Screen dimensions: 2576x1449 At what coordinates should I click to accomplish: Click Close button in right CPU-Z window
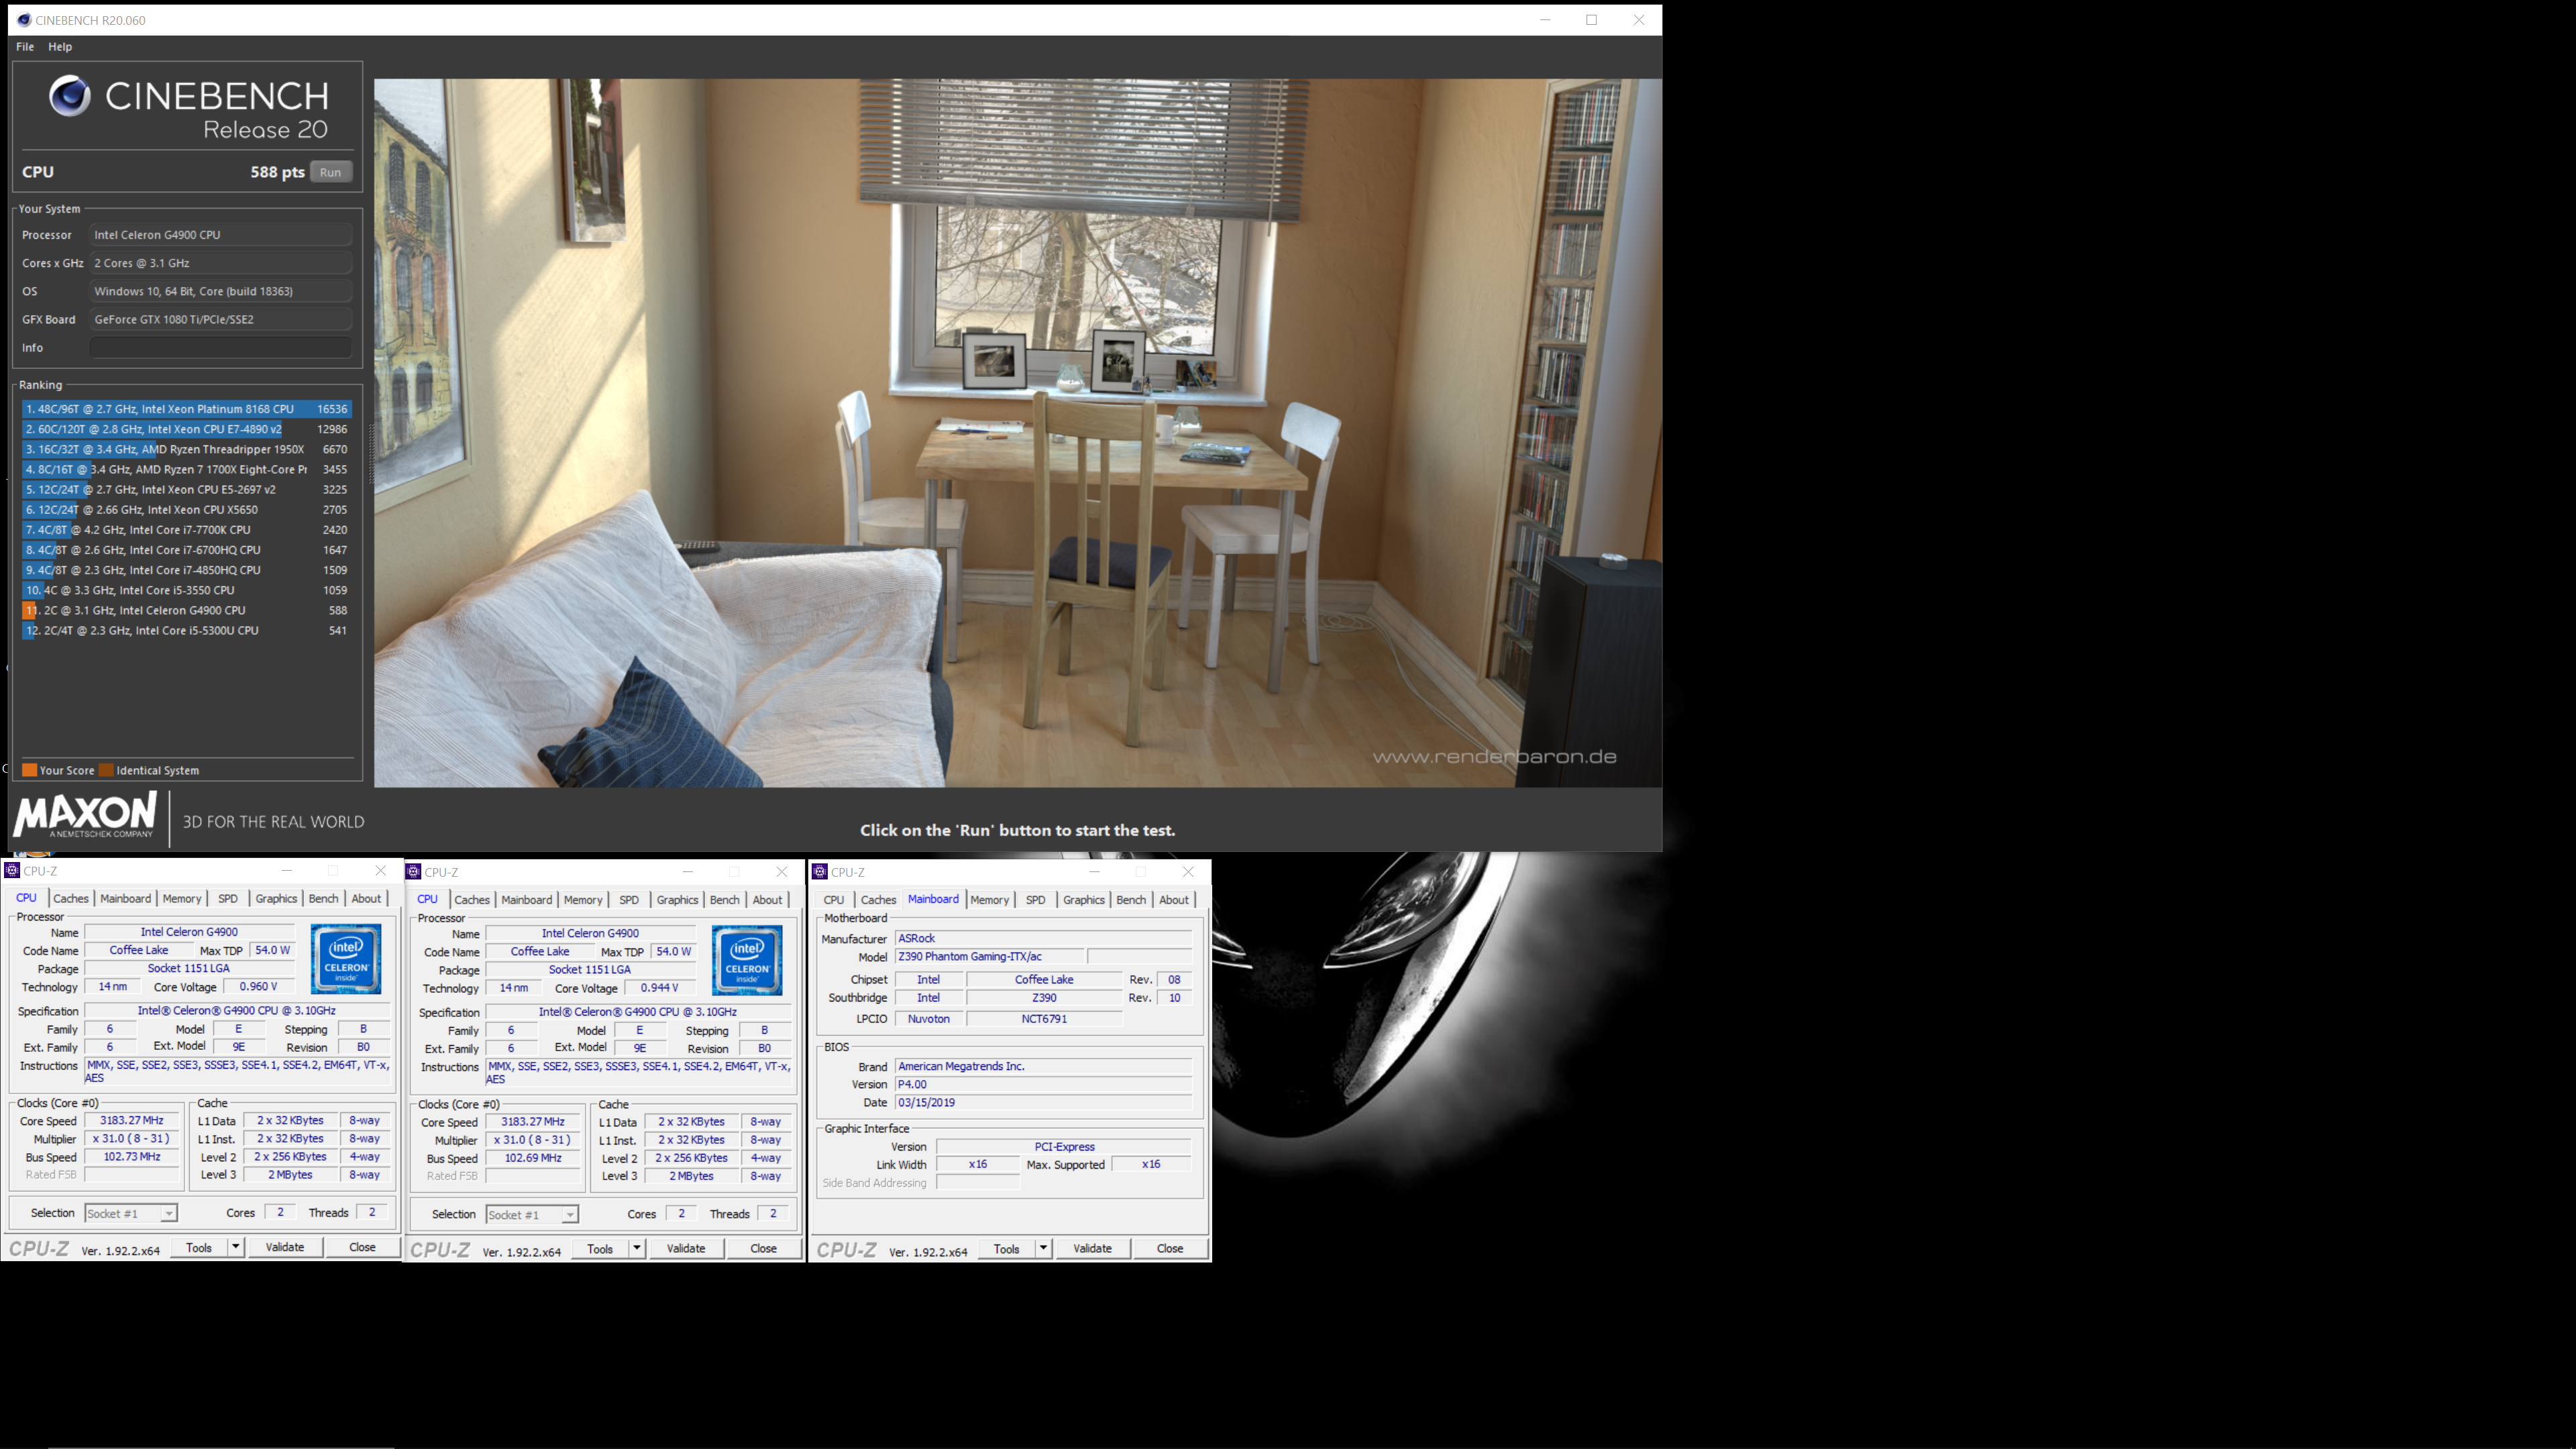tap(1170, 1248)
